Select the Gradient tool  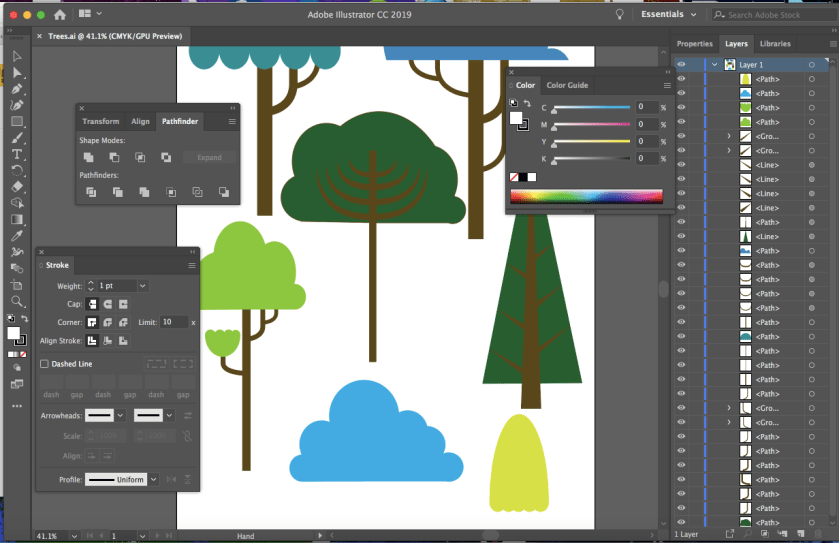click(x=17, y=219)
